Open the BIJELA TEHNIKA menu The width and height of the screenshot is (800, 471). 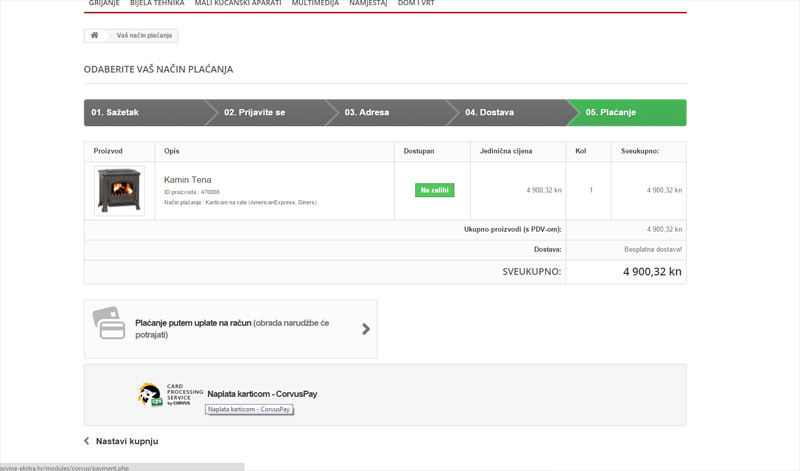pos(157,4)
